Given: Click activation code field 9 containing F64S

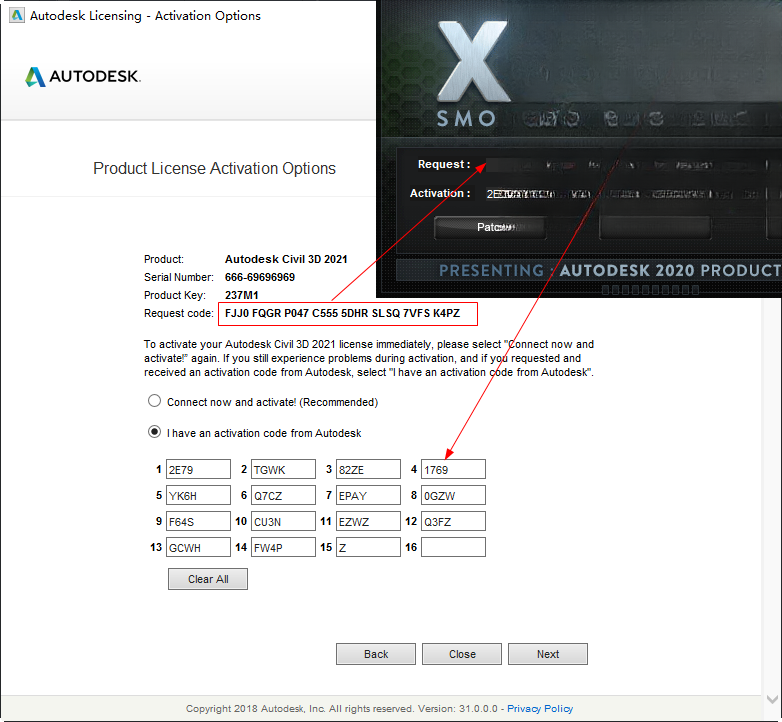Looking at the screenshot, I should (x=198, y=521).
